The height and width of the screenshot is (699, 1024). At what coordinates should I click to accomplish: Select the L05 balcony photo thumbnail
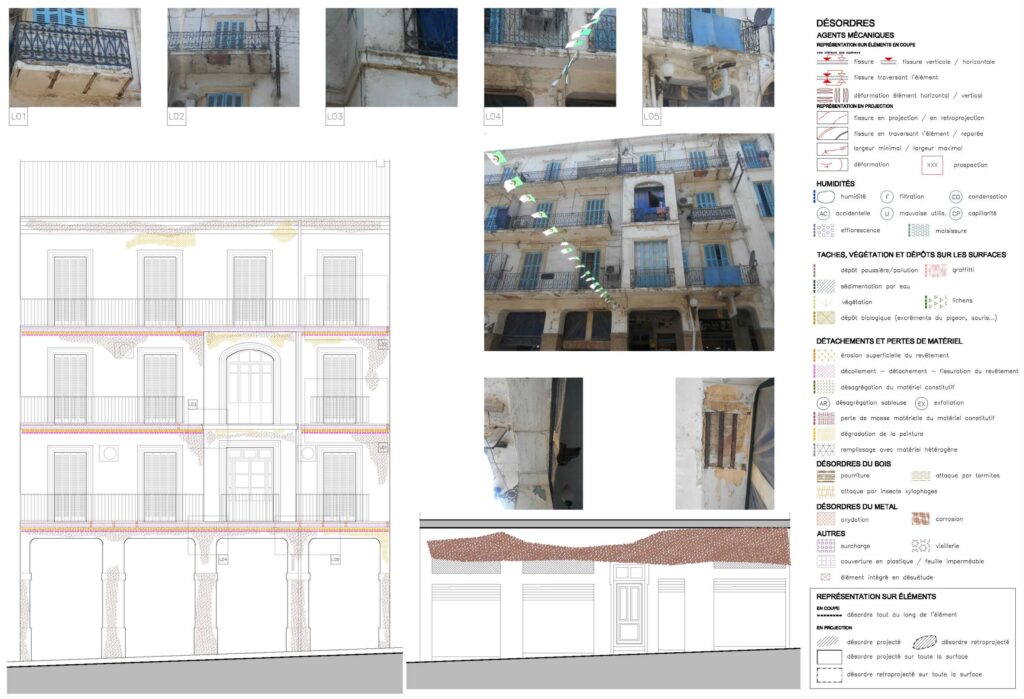707,58
